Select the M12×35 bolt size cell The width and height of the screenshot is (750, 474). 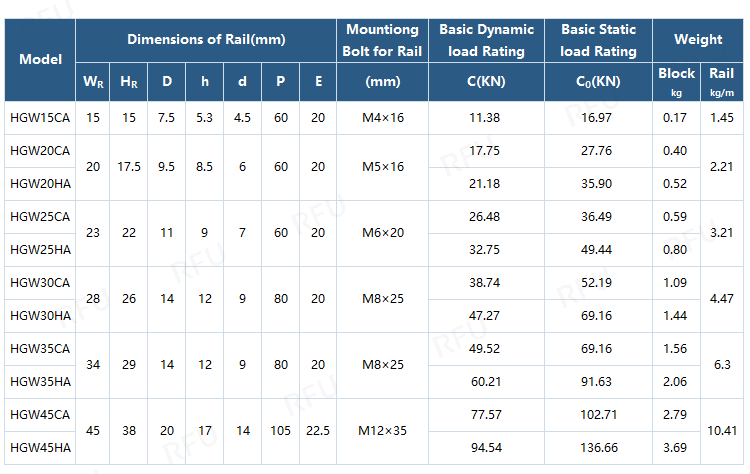coord(383,431)
